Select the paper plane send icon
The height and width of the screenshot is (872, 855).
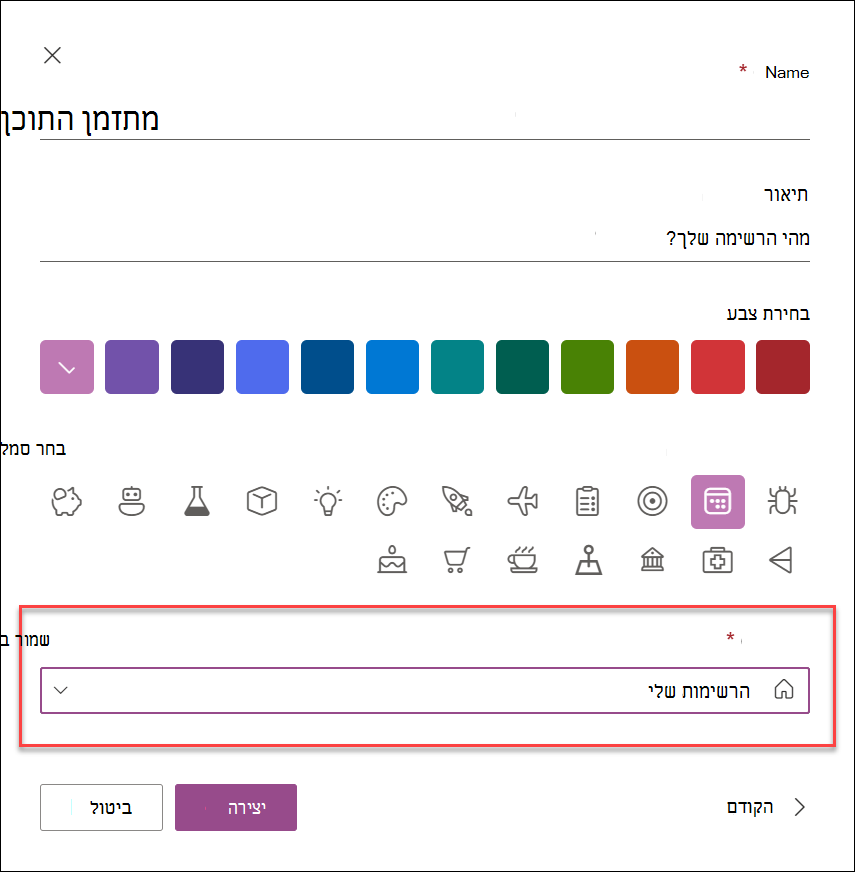[782, 560]
